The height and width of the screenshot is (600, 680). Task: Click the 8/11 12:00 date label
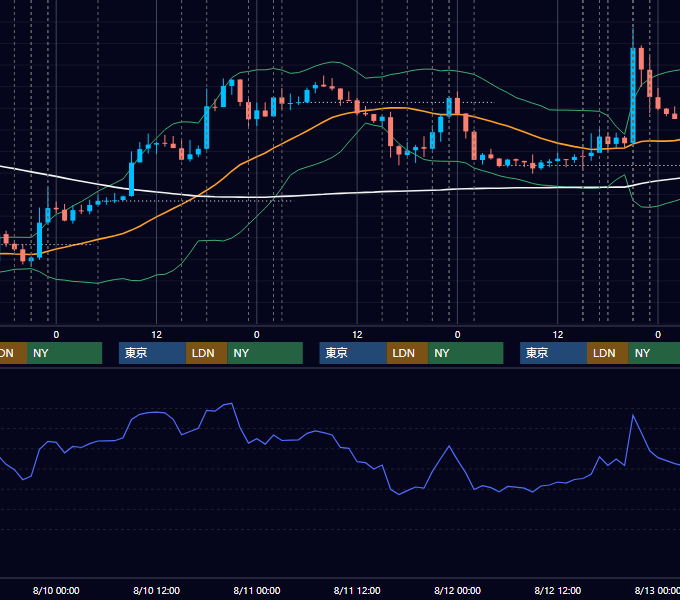[x=357, y=590]
